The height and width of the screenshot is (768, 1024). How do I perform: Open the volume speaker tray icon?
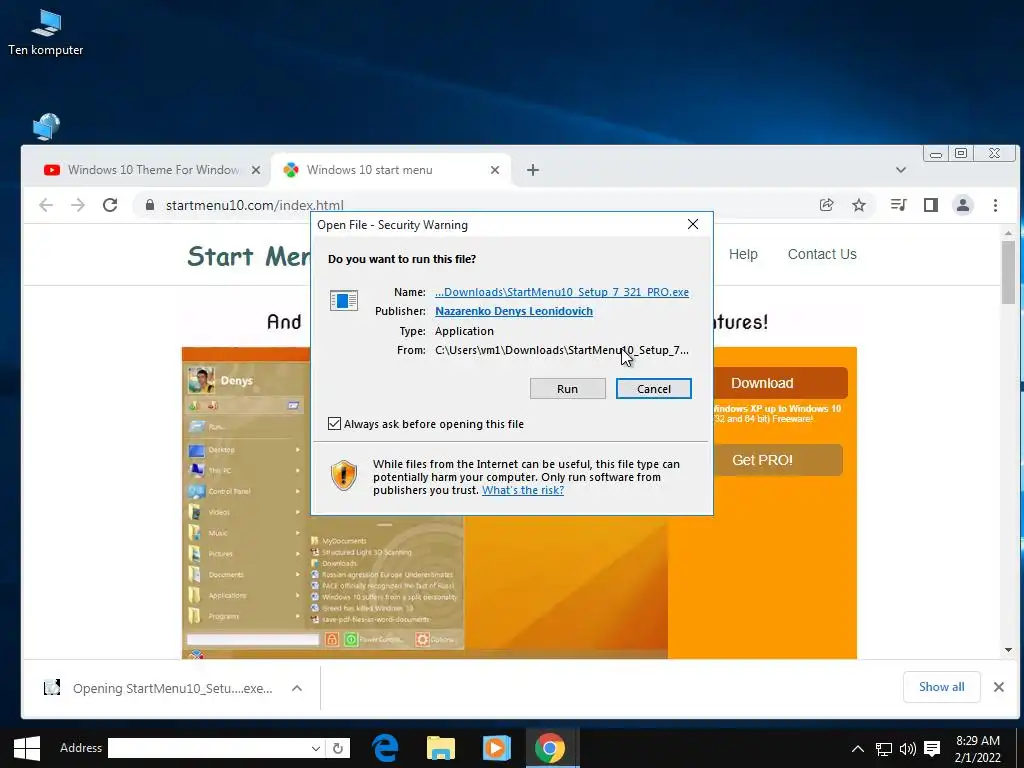click(x=908, y=749)
